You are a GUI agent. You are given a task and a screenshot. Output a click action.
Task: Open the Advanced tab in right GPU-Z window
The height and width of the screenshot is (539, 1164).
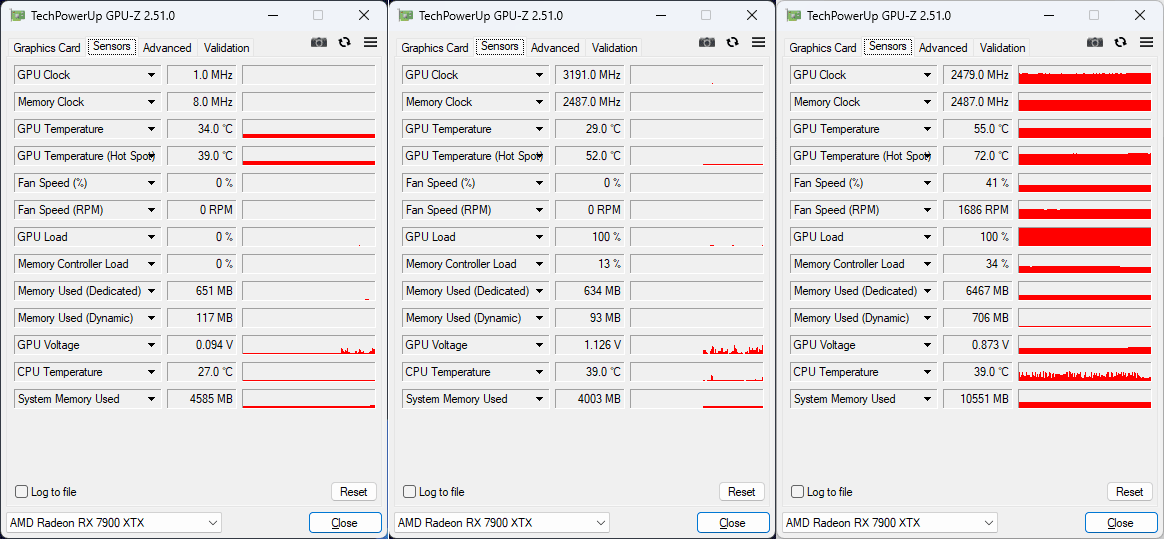pos(943,48)
